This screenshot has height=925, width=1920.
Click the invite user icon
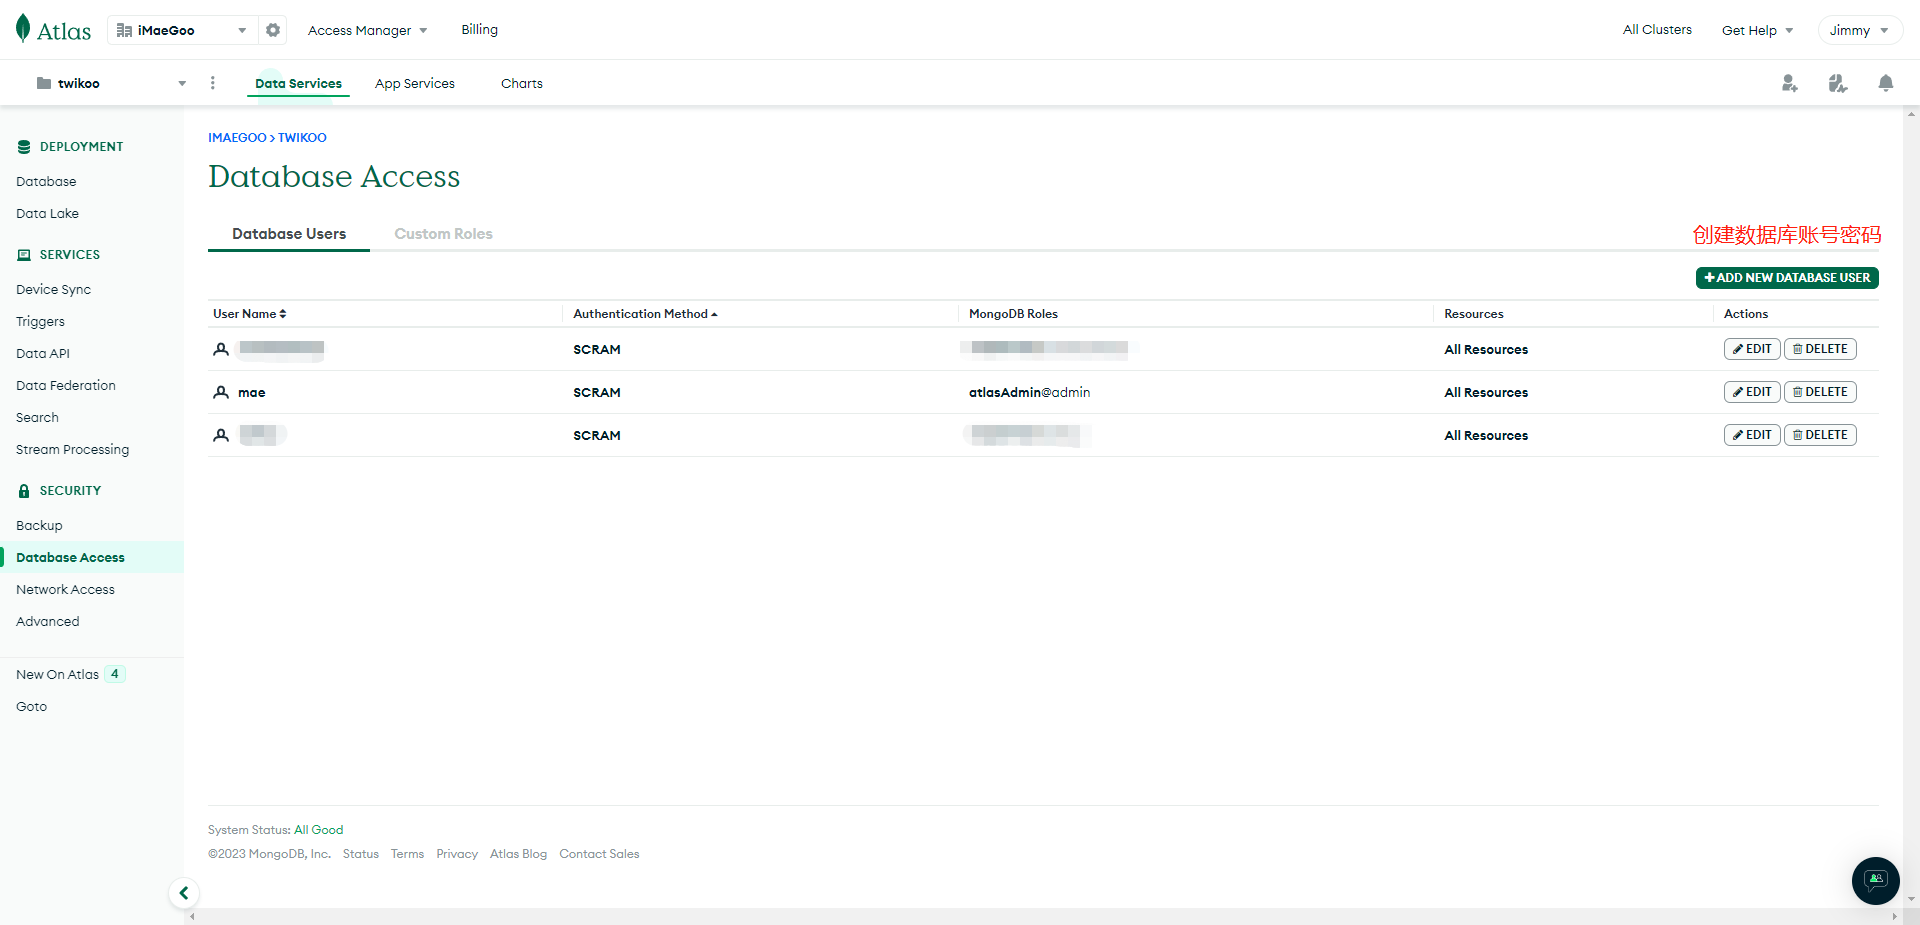click(1789, 83)
